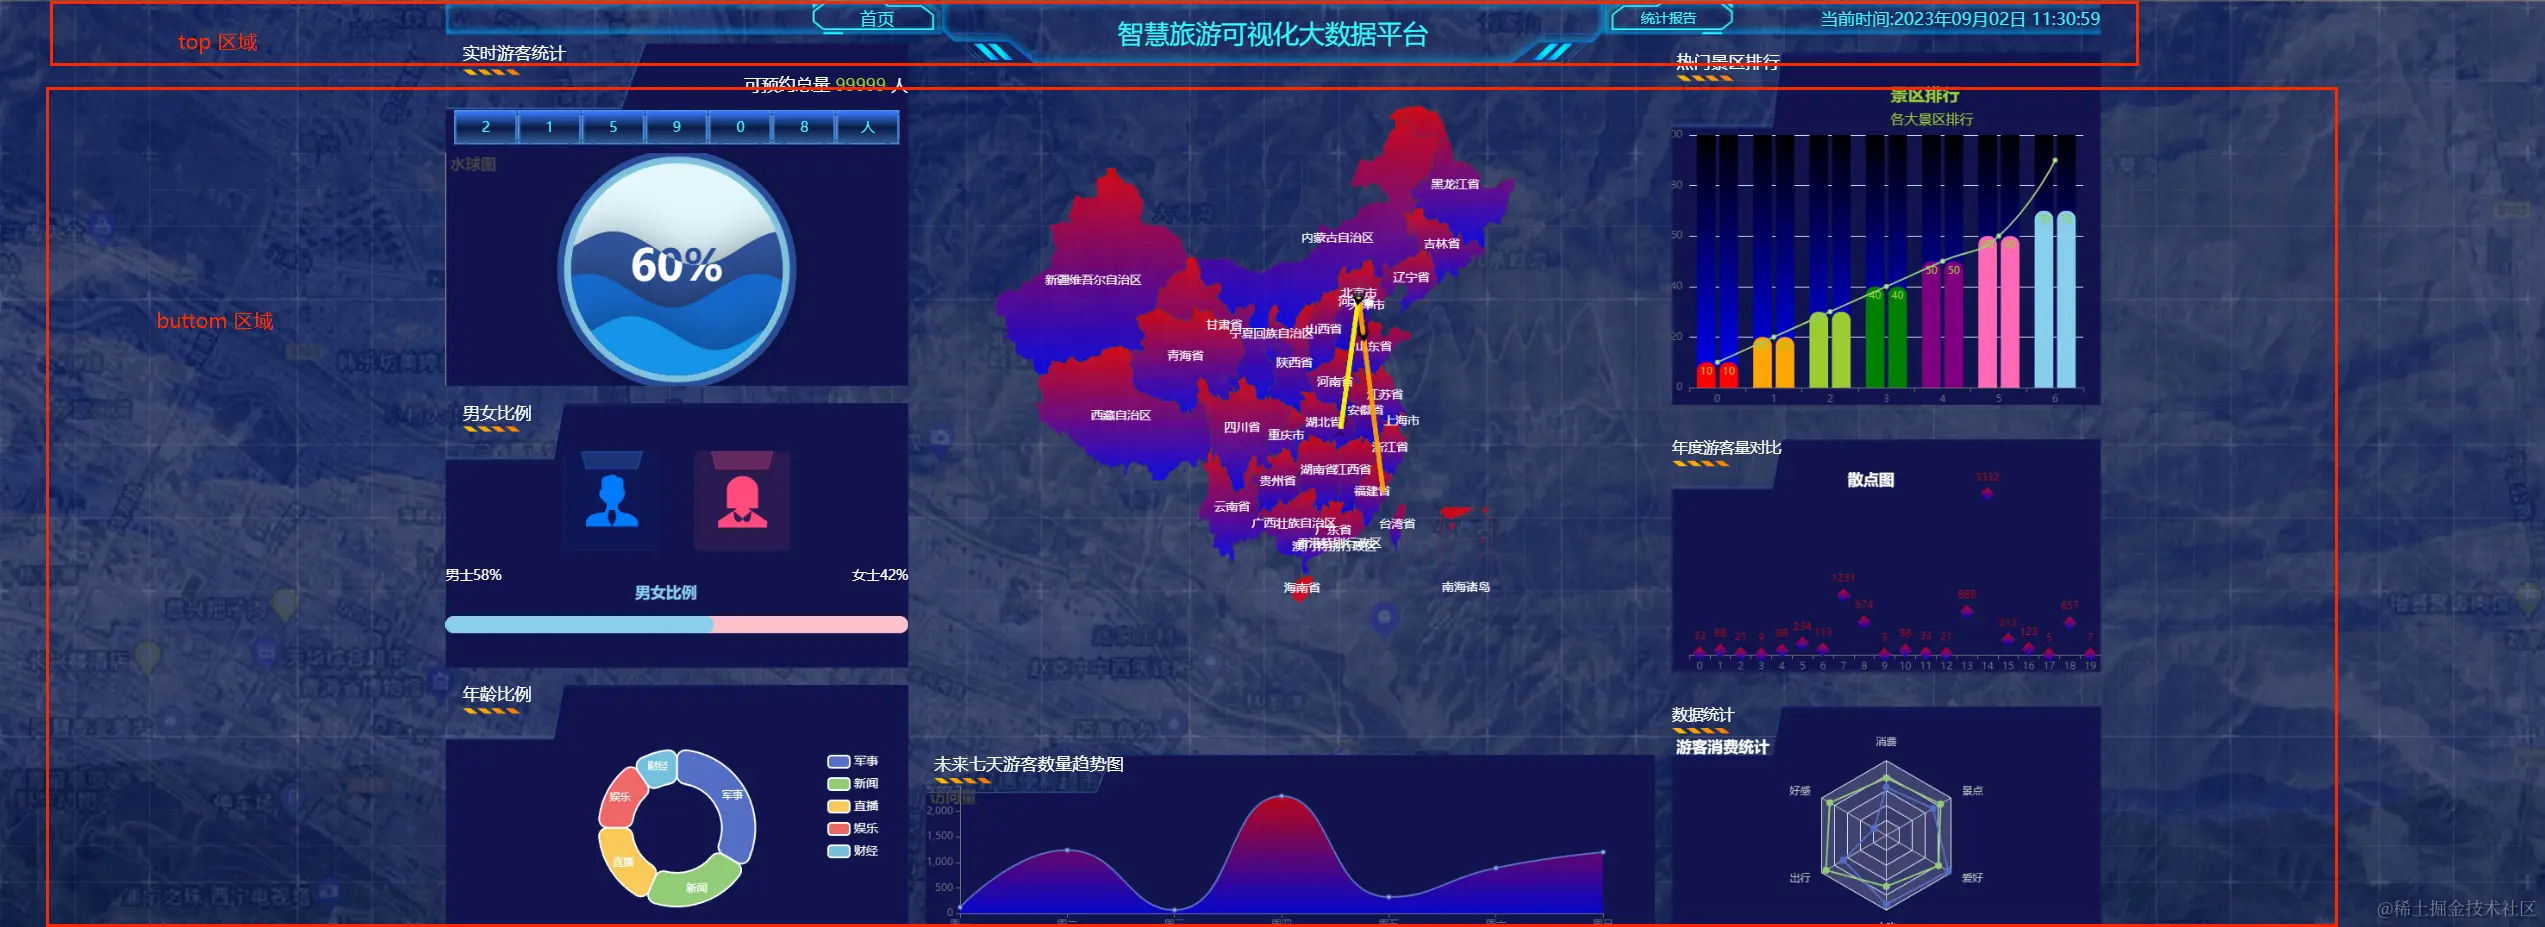
Task: Select the pink female avatar icon
Action: coord(742,500)
